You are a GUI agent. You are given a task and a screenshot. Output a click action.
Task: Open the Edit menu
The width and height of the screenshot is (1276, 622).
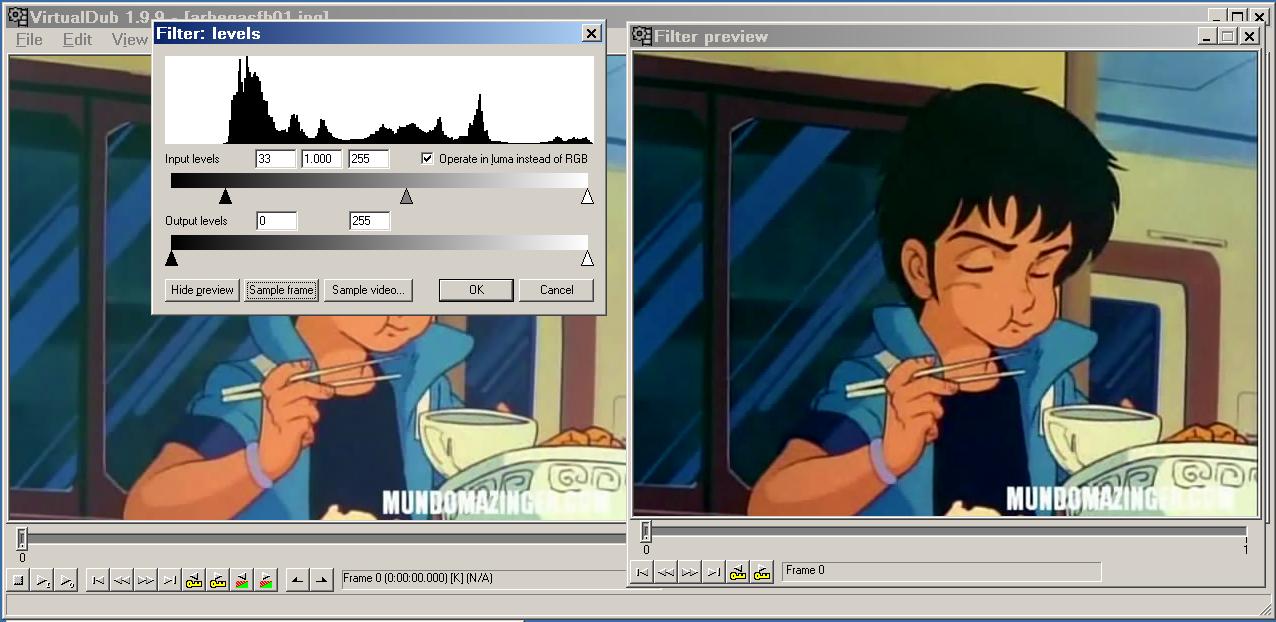click(x=77, y=40)
